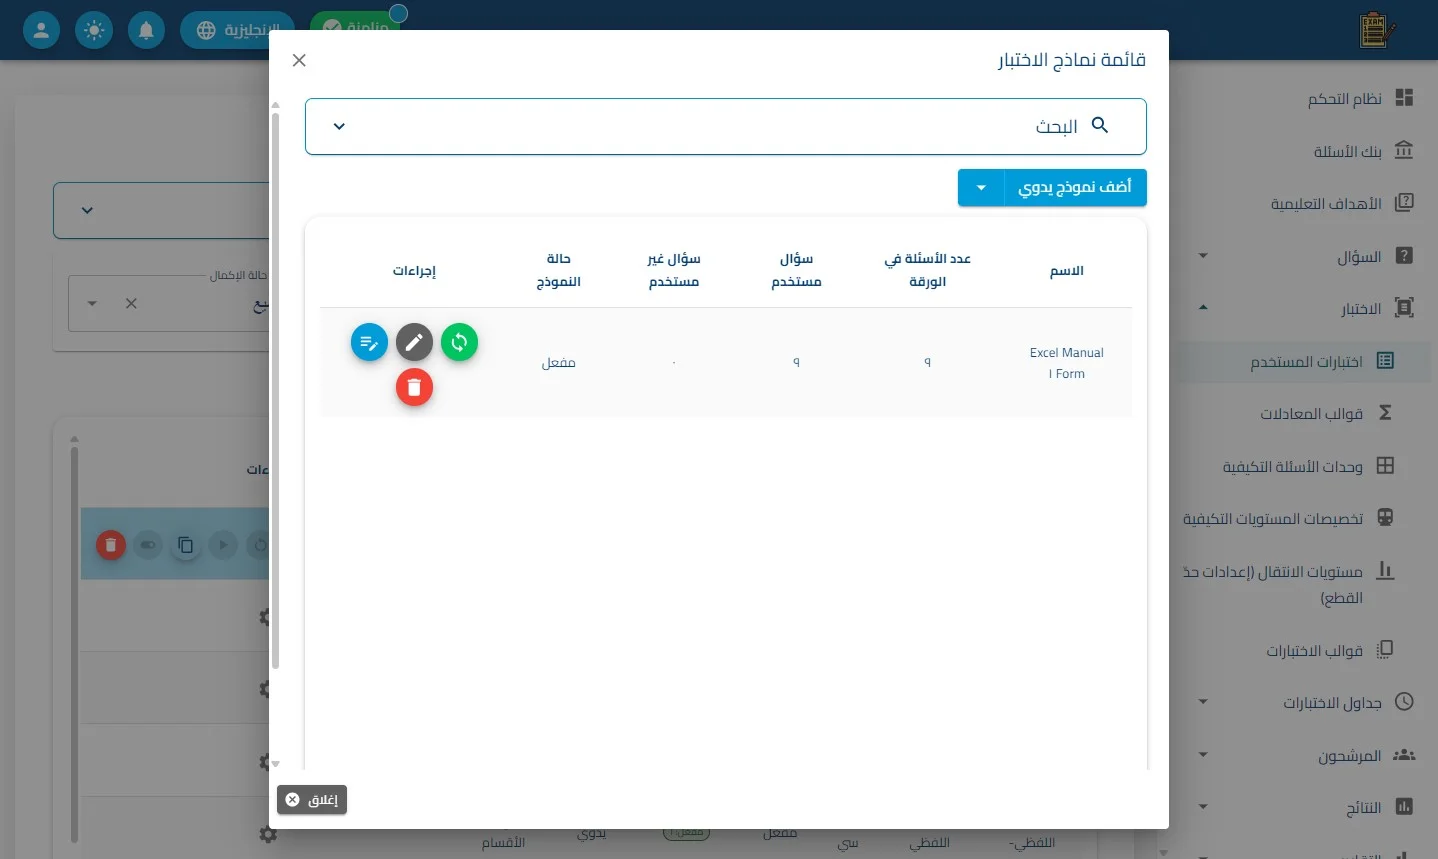This screenshot has width=1438, height=859.
Task: Click the إغلاق close button
Action: pyautogui.click(x=312, y=800)
